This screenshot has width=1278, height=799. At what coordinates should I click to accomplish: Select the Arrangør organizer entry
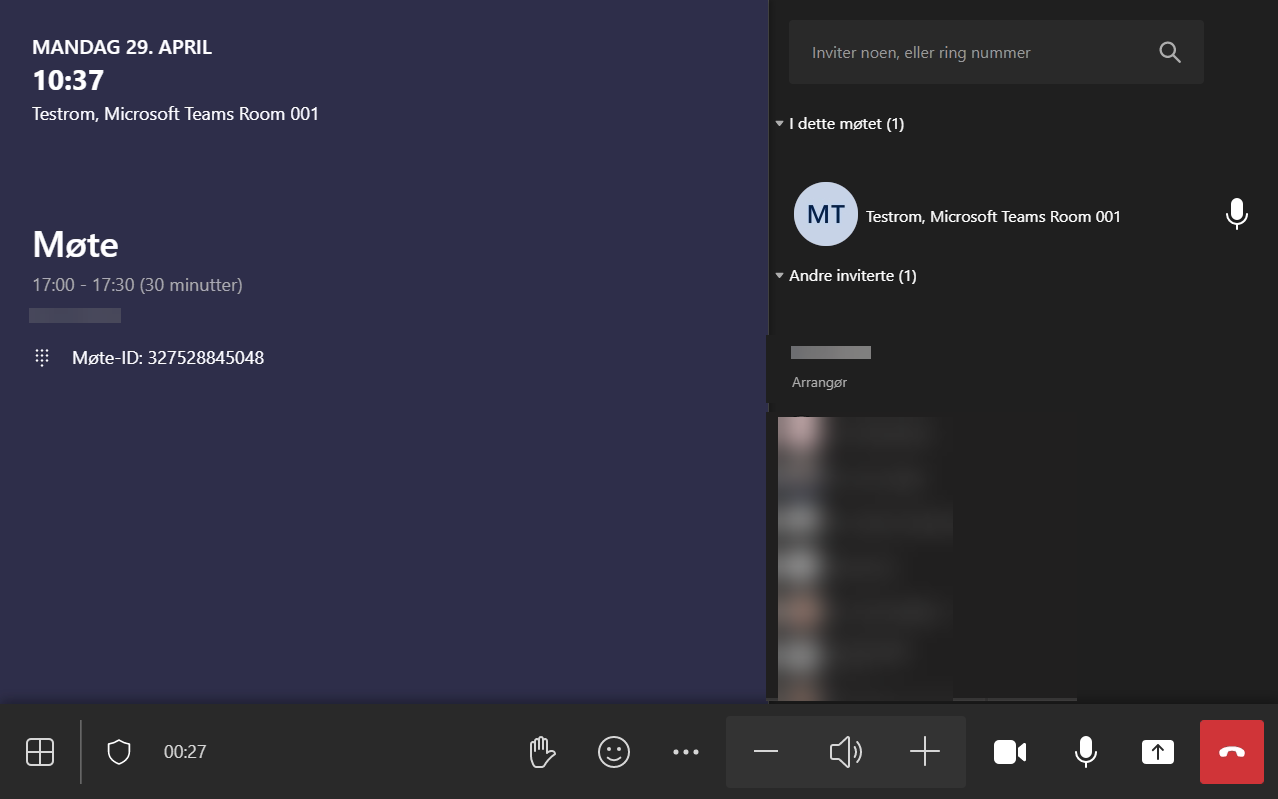[x=831, y=367]
